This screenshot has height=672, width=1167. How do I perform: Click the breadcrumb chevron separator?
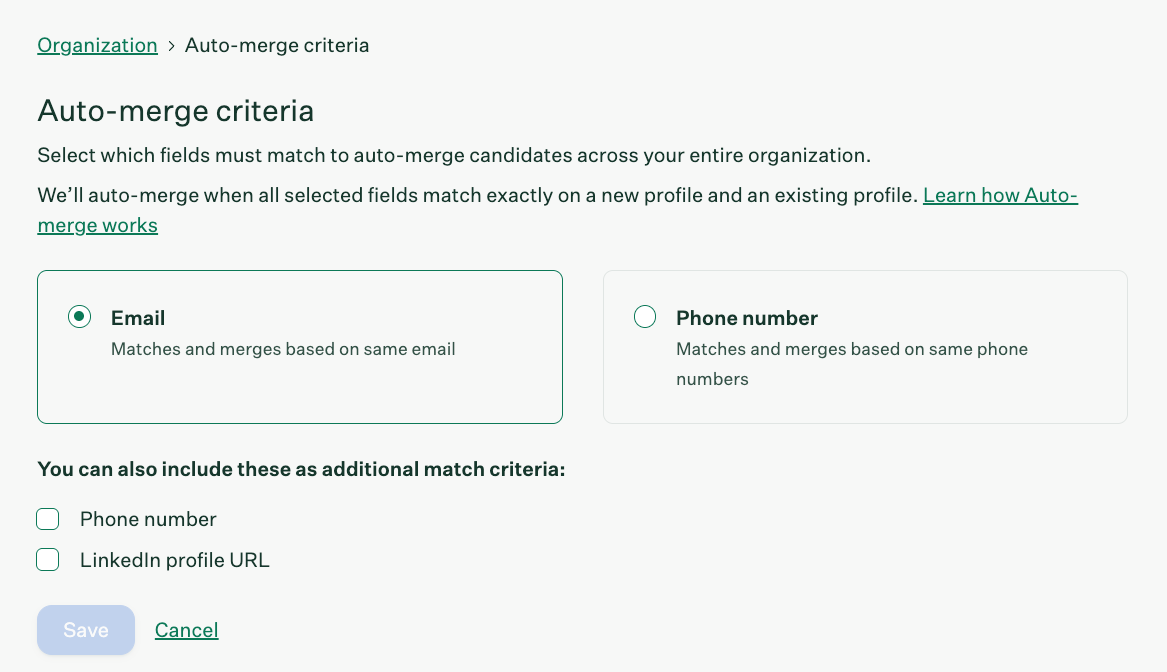pyautogui.click(x=171, y=45)
